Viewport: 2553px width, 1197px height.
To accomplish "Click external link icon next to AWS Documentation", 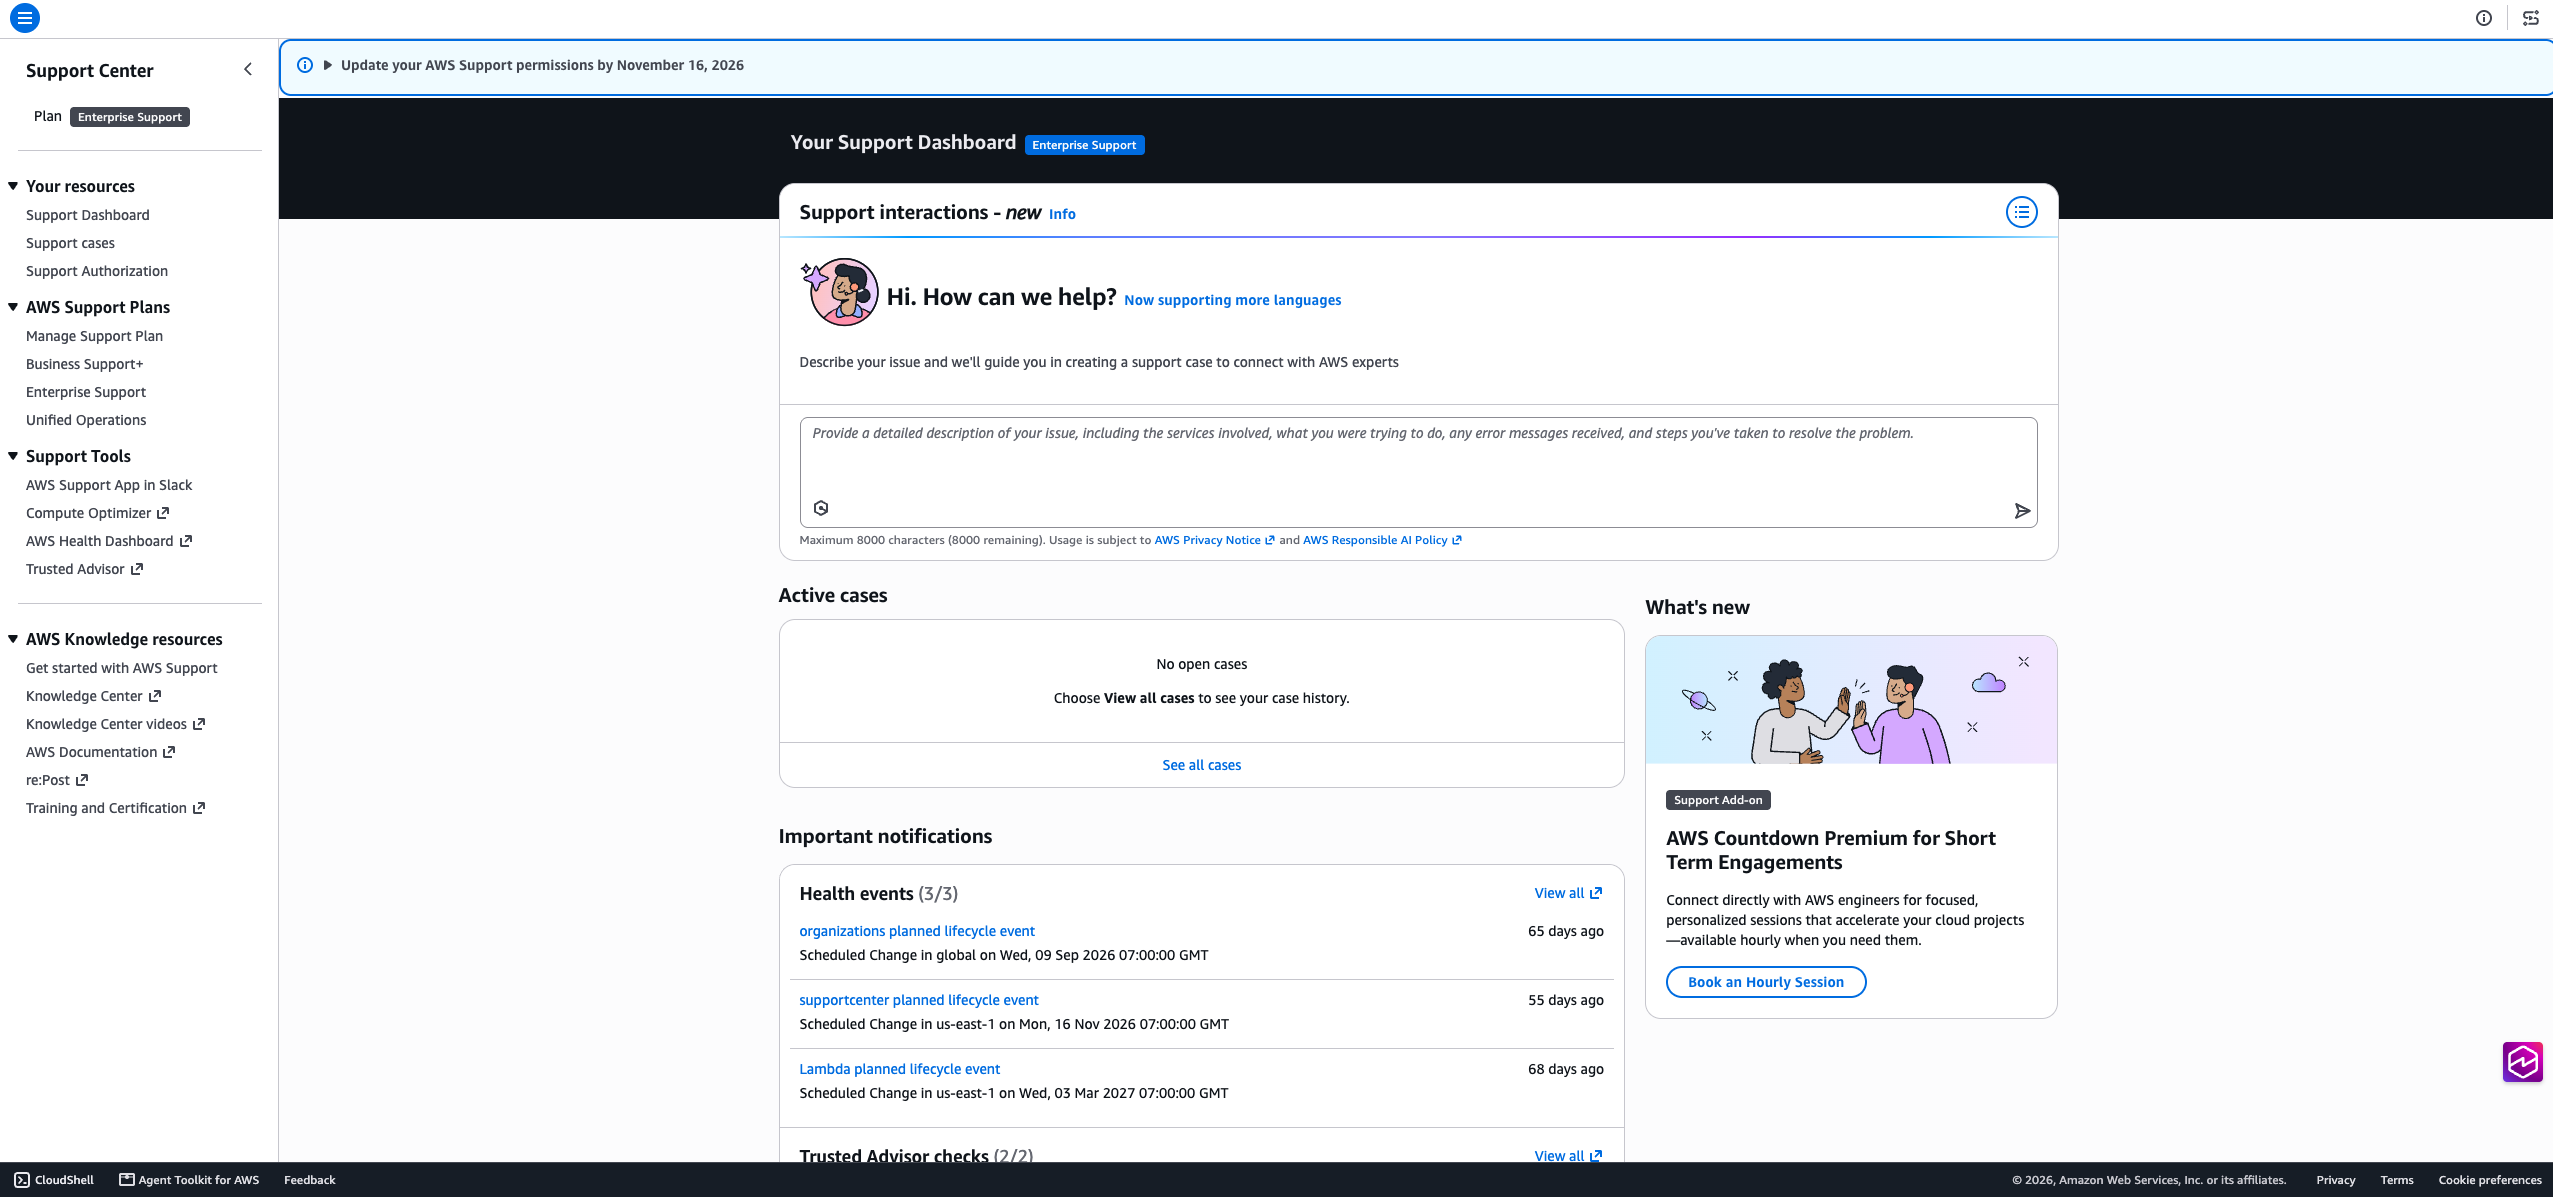I will (x=169, y=752).
